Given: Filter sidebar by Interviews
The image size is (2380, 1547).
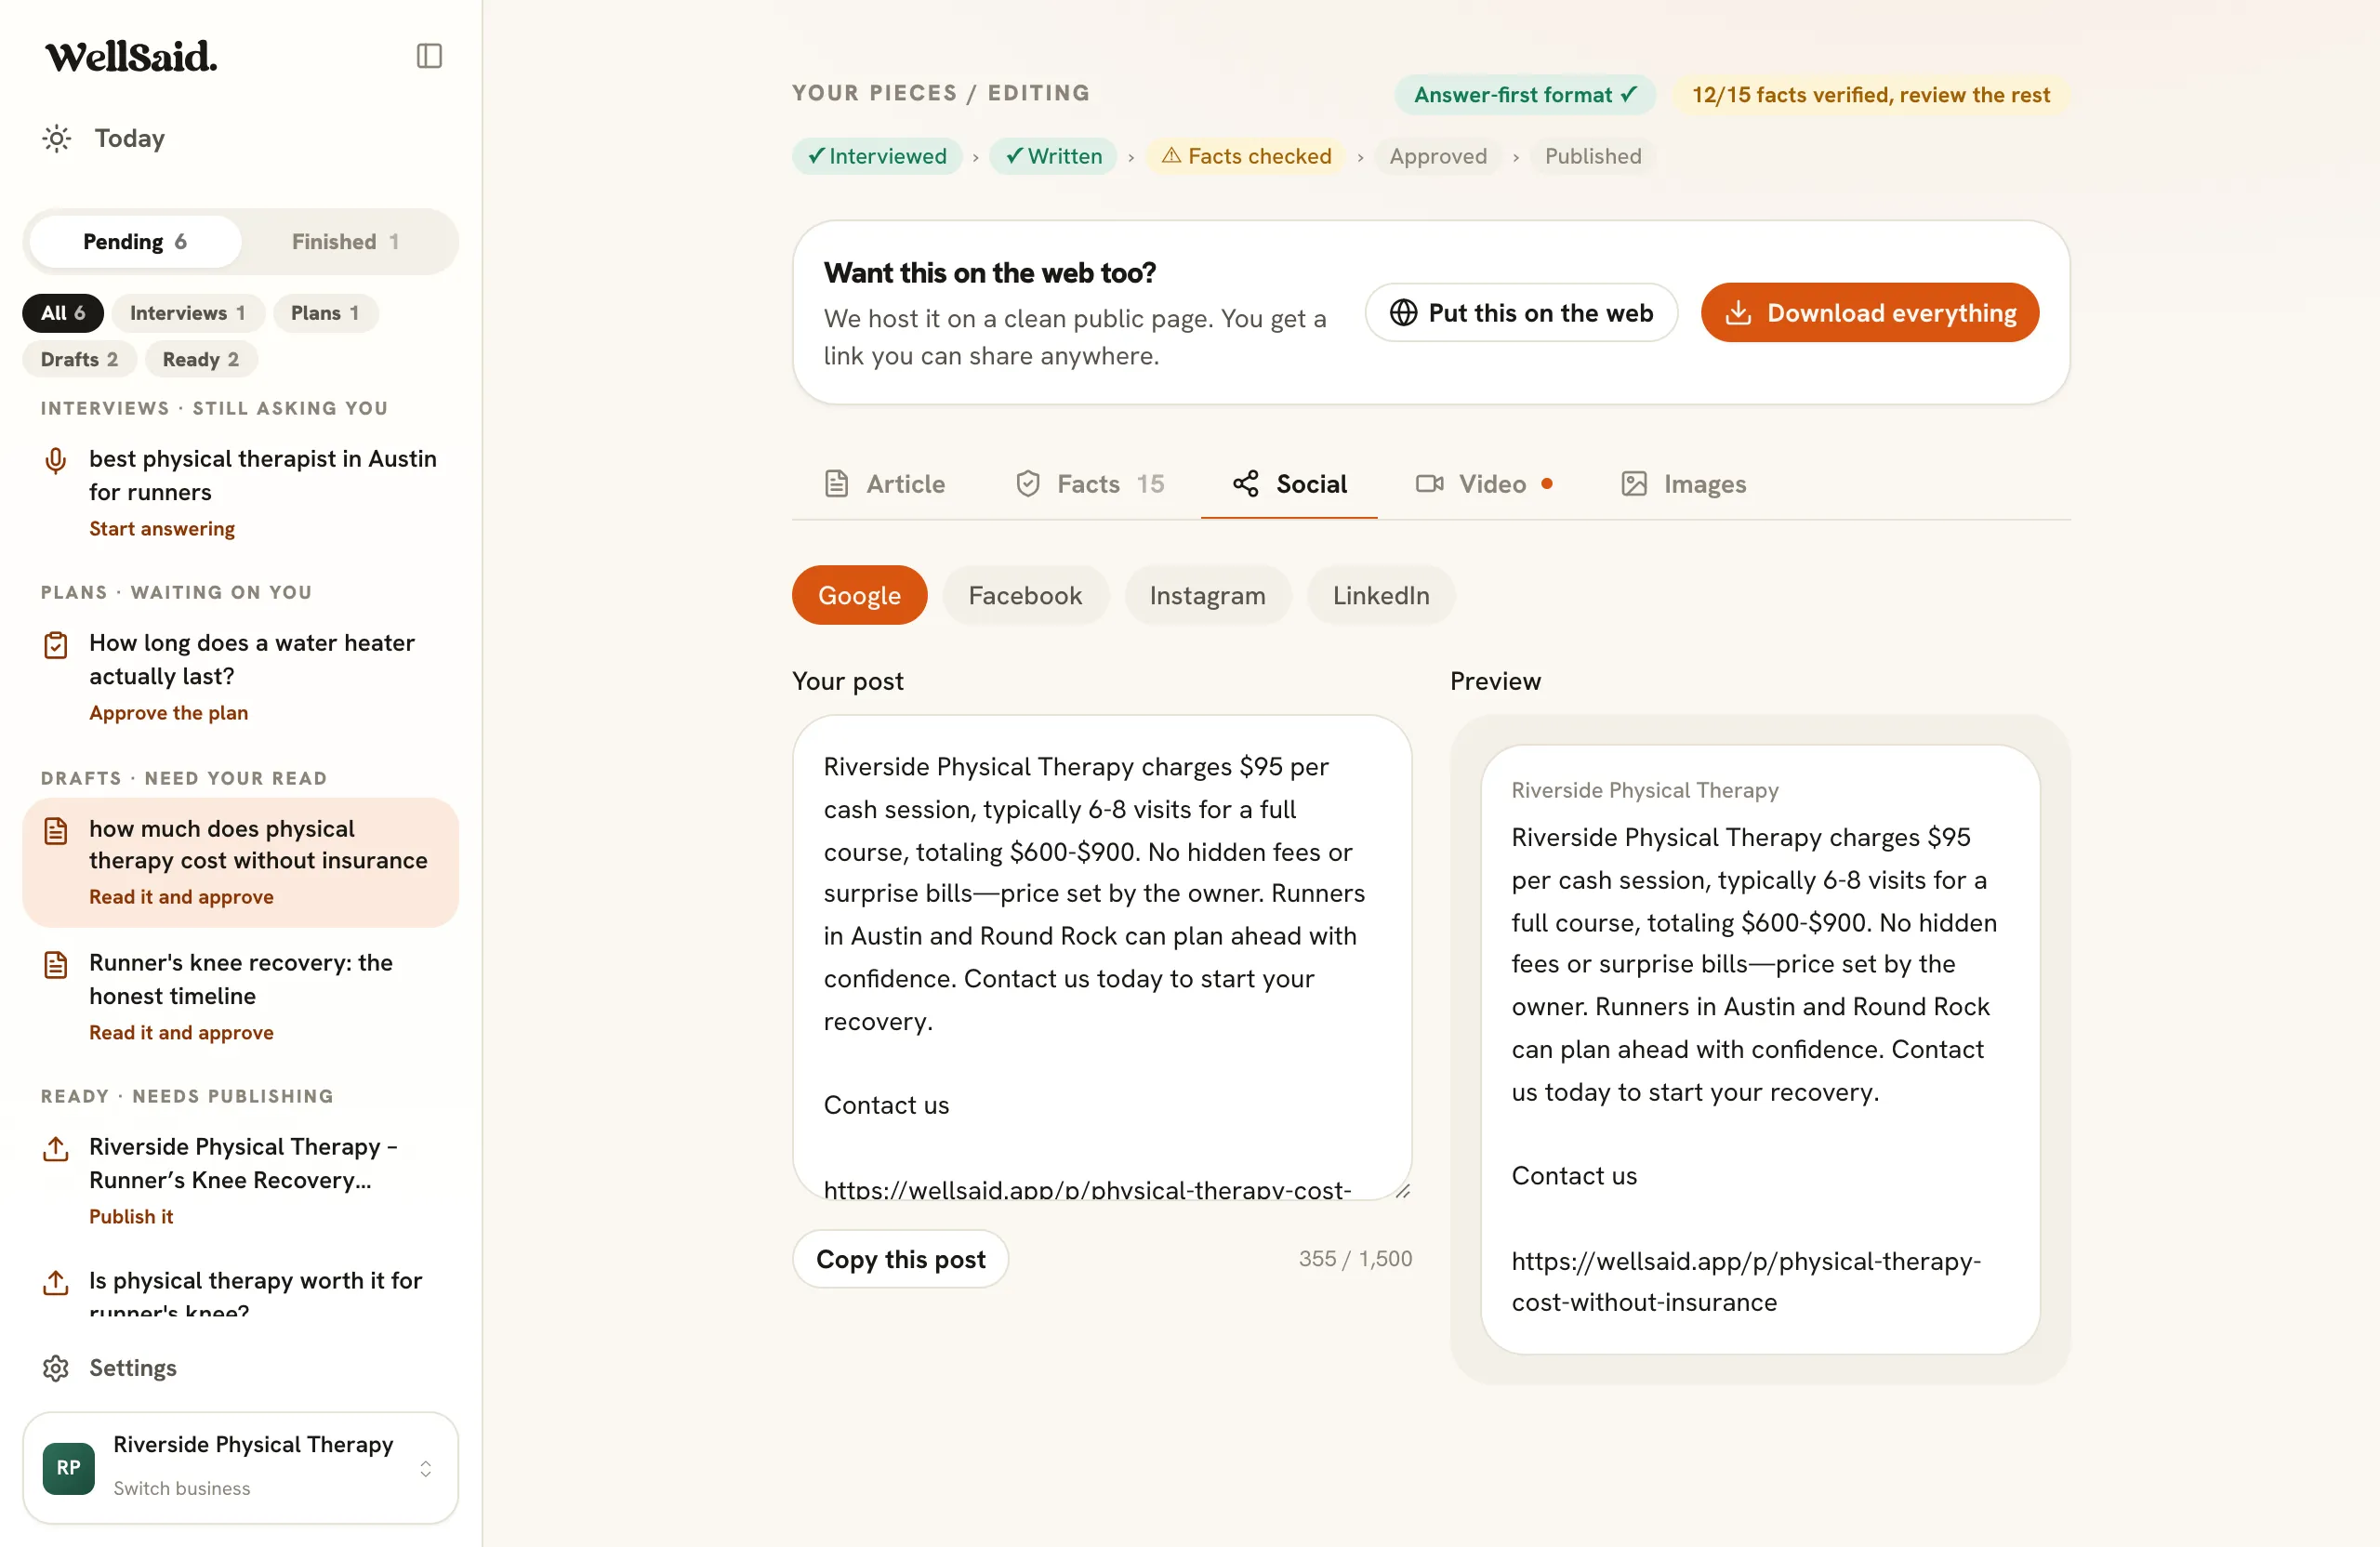Looking at the screenshot, I should [x=188, y=313].
